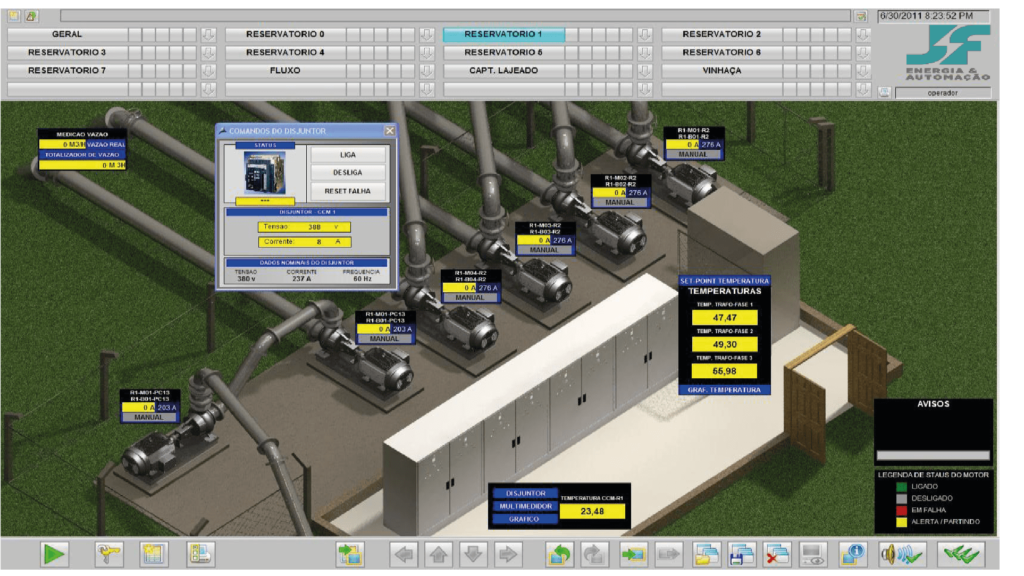Viewport: 1024px width, 576px height.
Task: Click the MULTIMEDIDOR button
Action: (x=526, y=506)
